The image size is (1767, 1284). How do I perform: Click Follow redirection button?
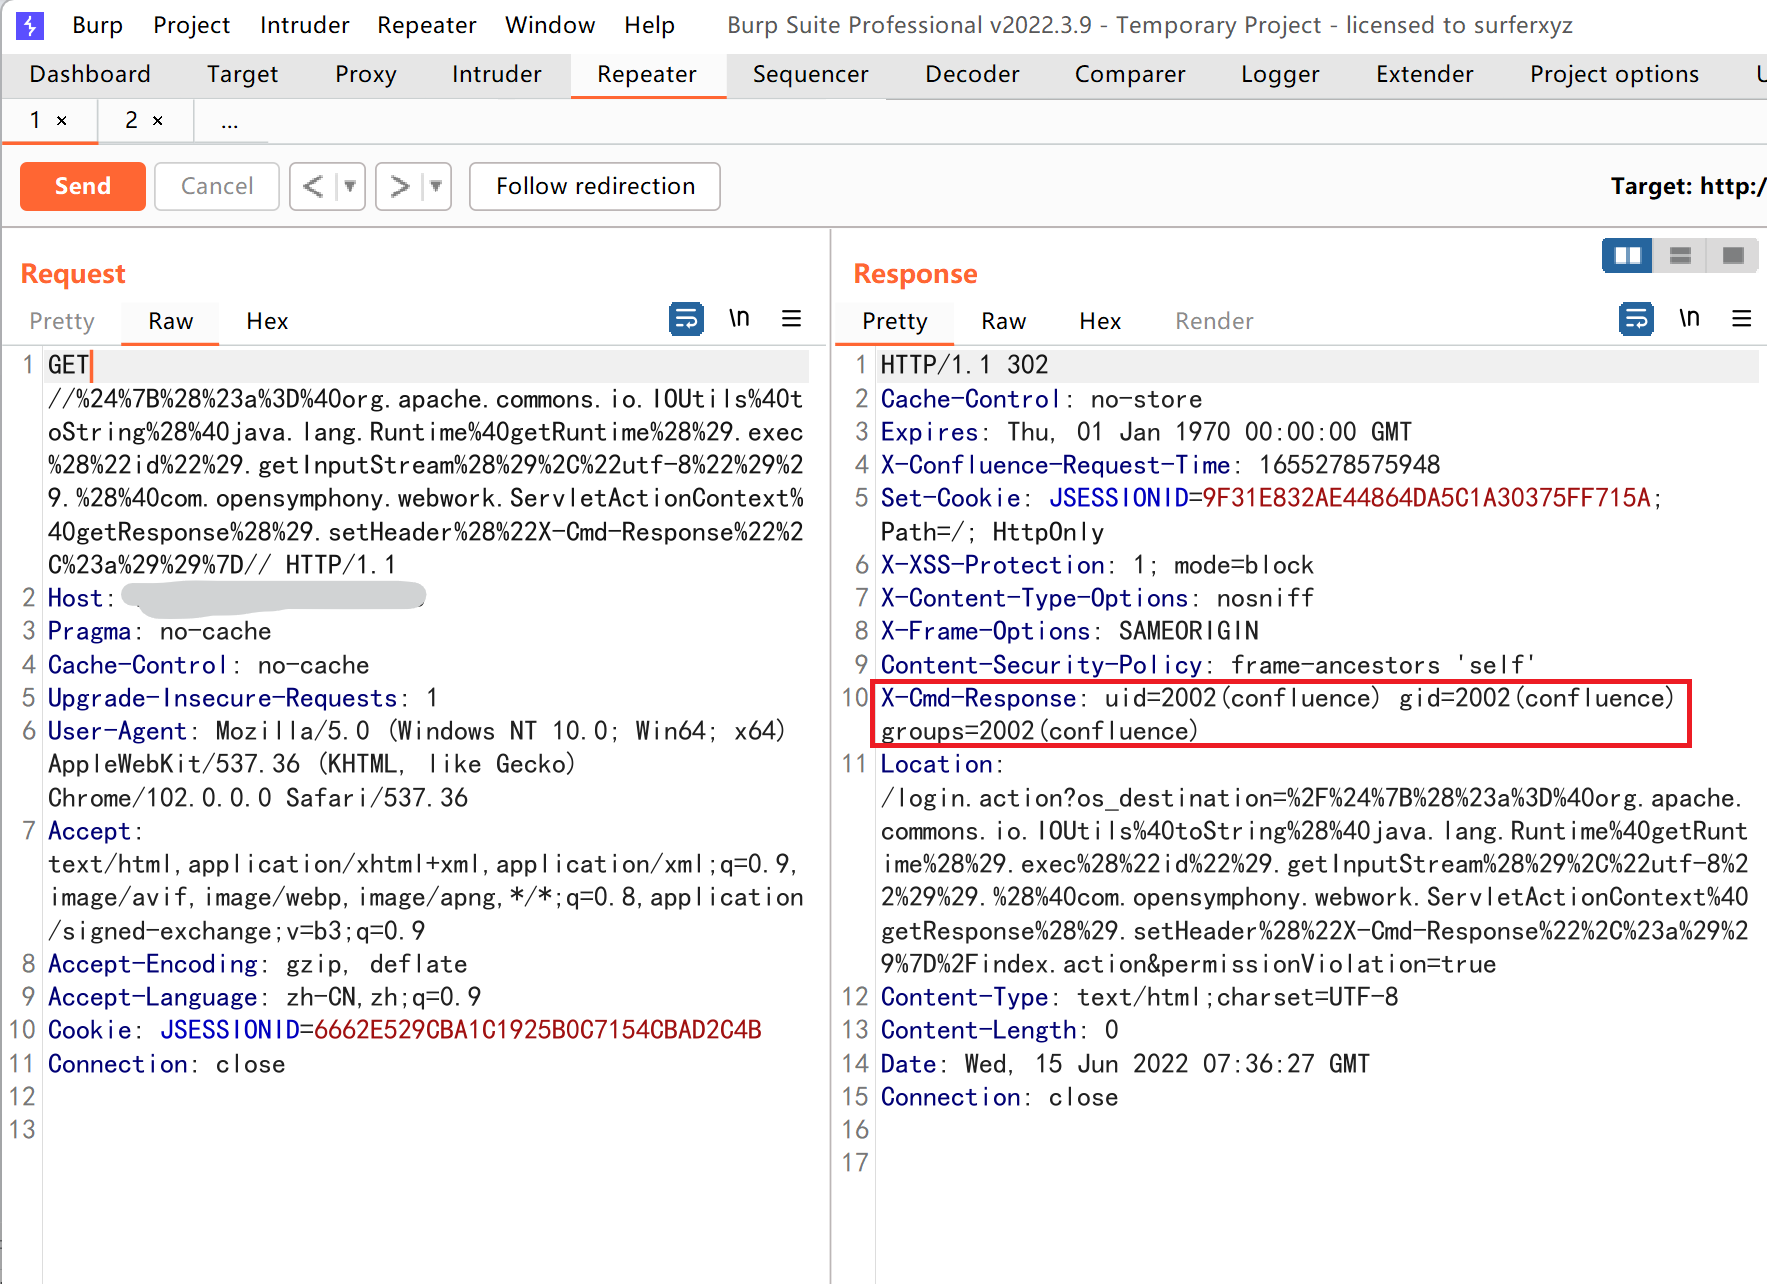(595, 186)
